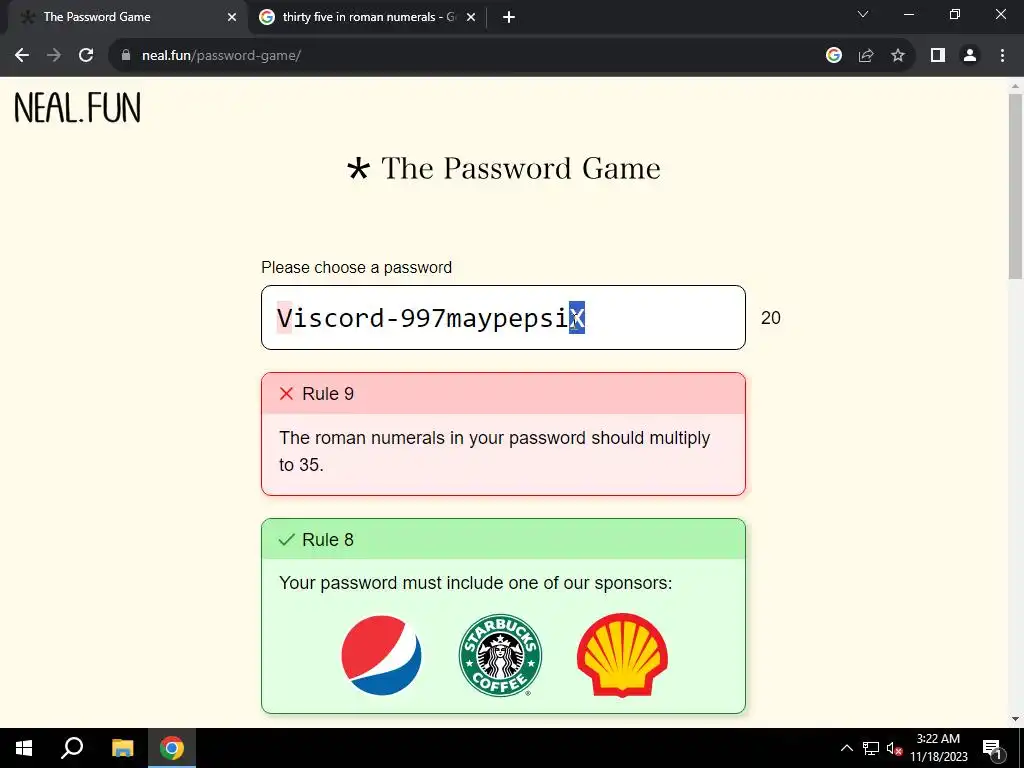Go back with the browser back arrow
The height and width of the screenshot is (768, 1024).
(22, 56)
